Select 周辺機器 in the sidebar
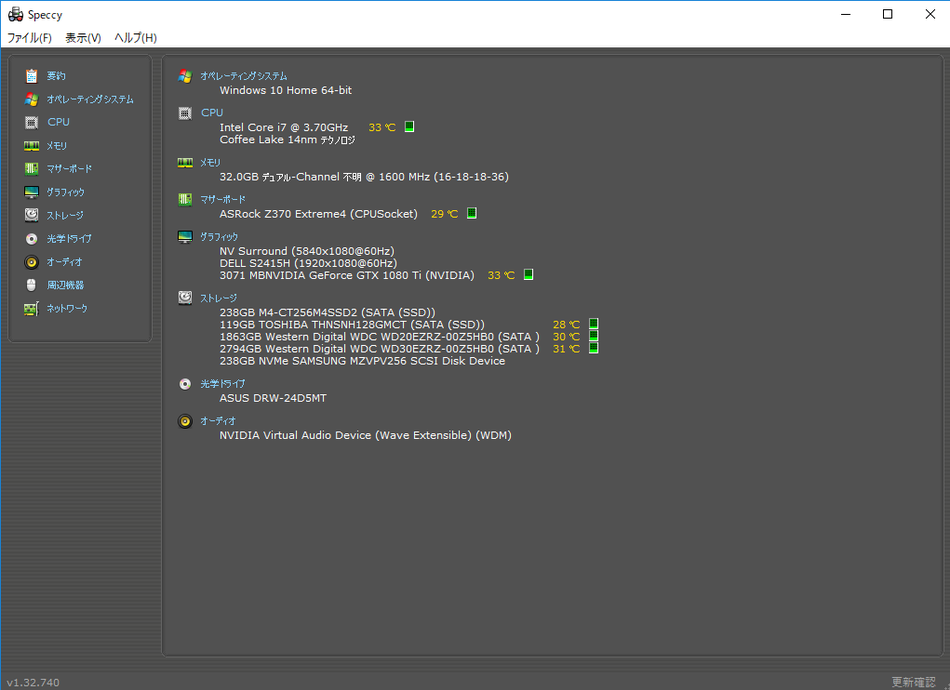 (65, 285)
